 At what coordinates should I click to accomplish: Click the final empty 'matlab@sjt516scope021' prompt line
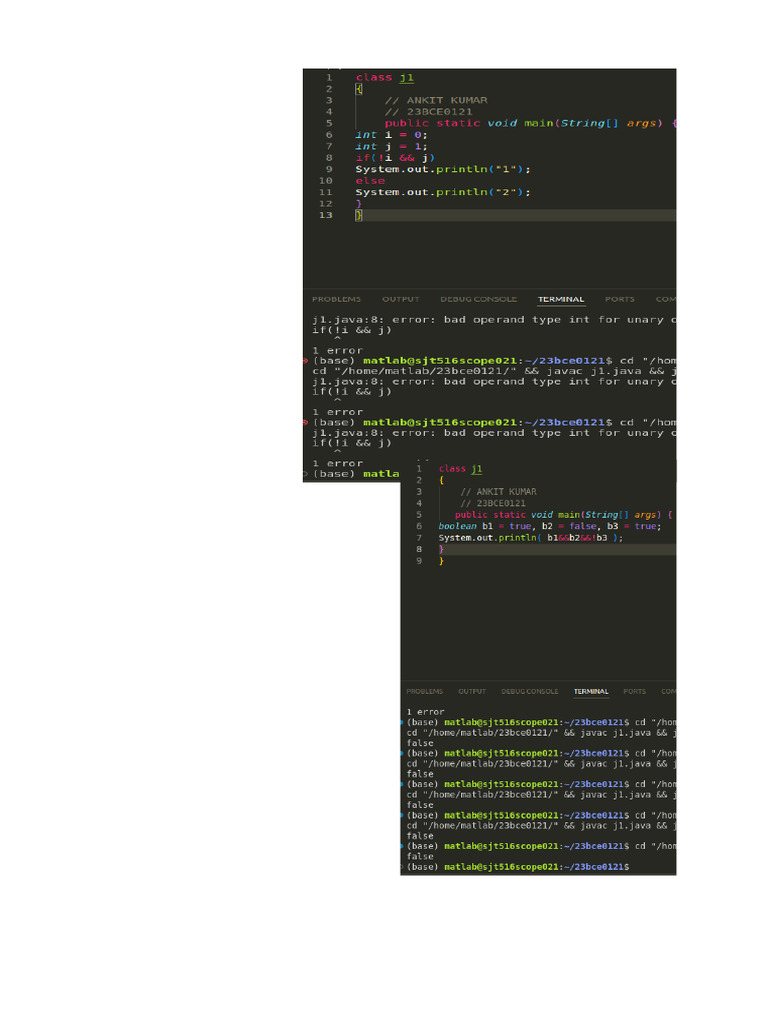[x=518, y=867]
